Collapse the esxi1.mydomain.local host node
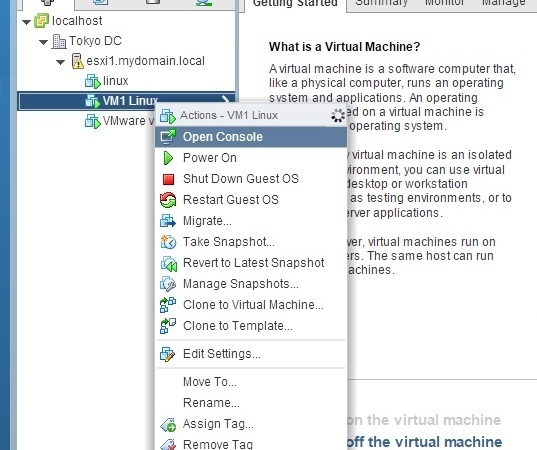The image size is (537, 450). pyautogui.click(x=61, y=62)
